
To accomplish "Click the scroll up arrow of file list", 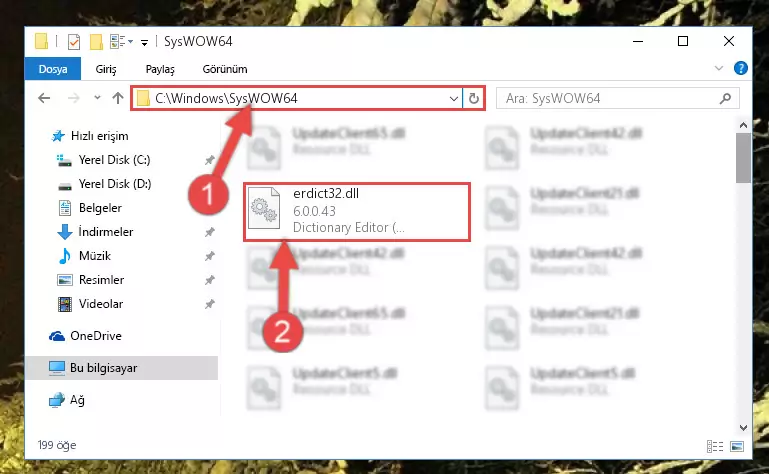I will 743,126.
